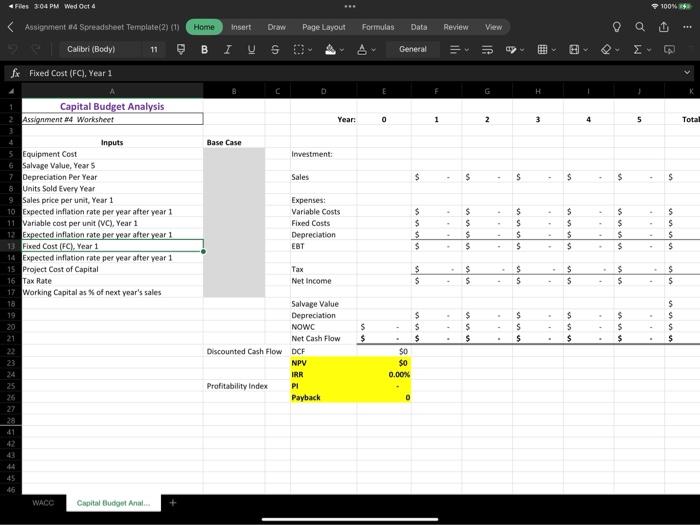Click the comment icon in the ribbon
The height and width of the screenshot is (525, 700).
[669, 49]
